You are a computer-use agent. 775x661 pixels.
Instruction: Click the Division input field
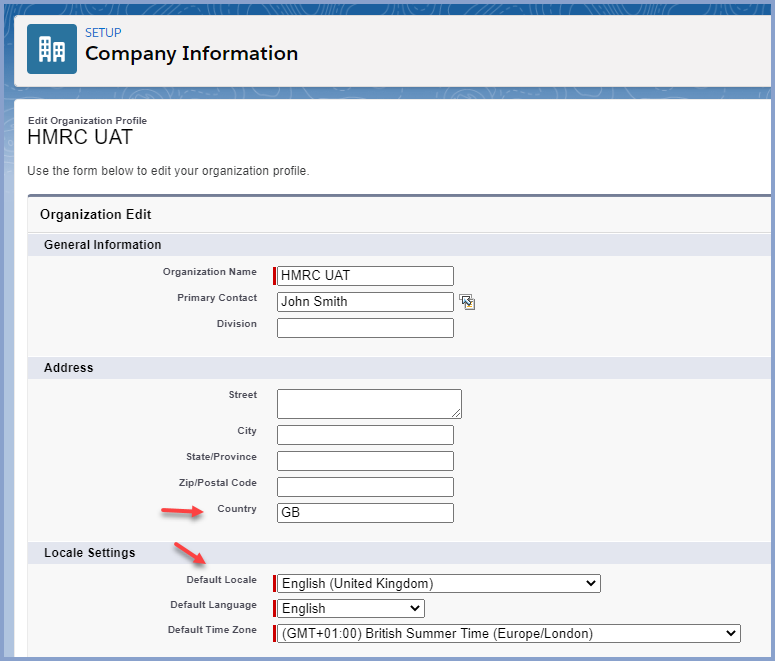click(x=365, y=328)
